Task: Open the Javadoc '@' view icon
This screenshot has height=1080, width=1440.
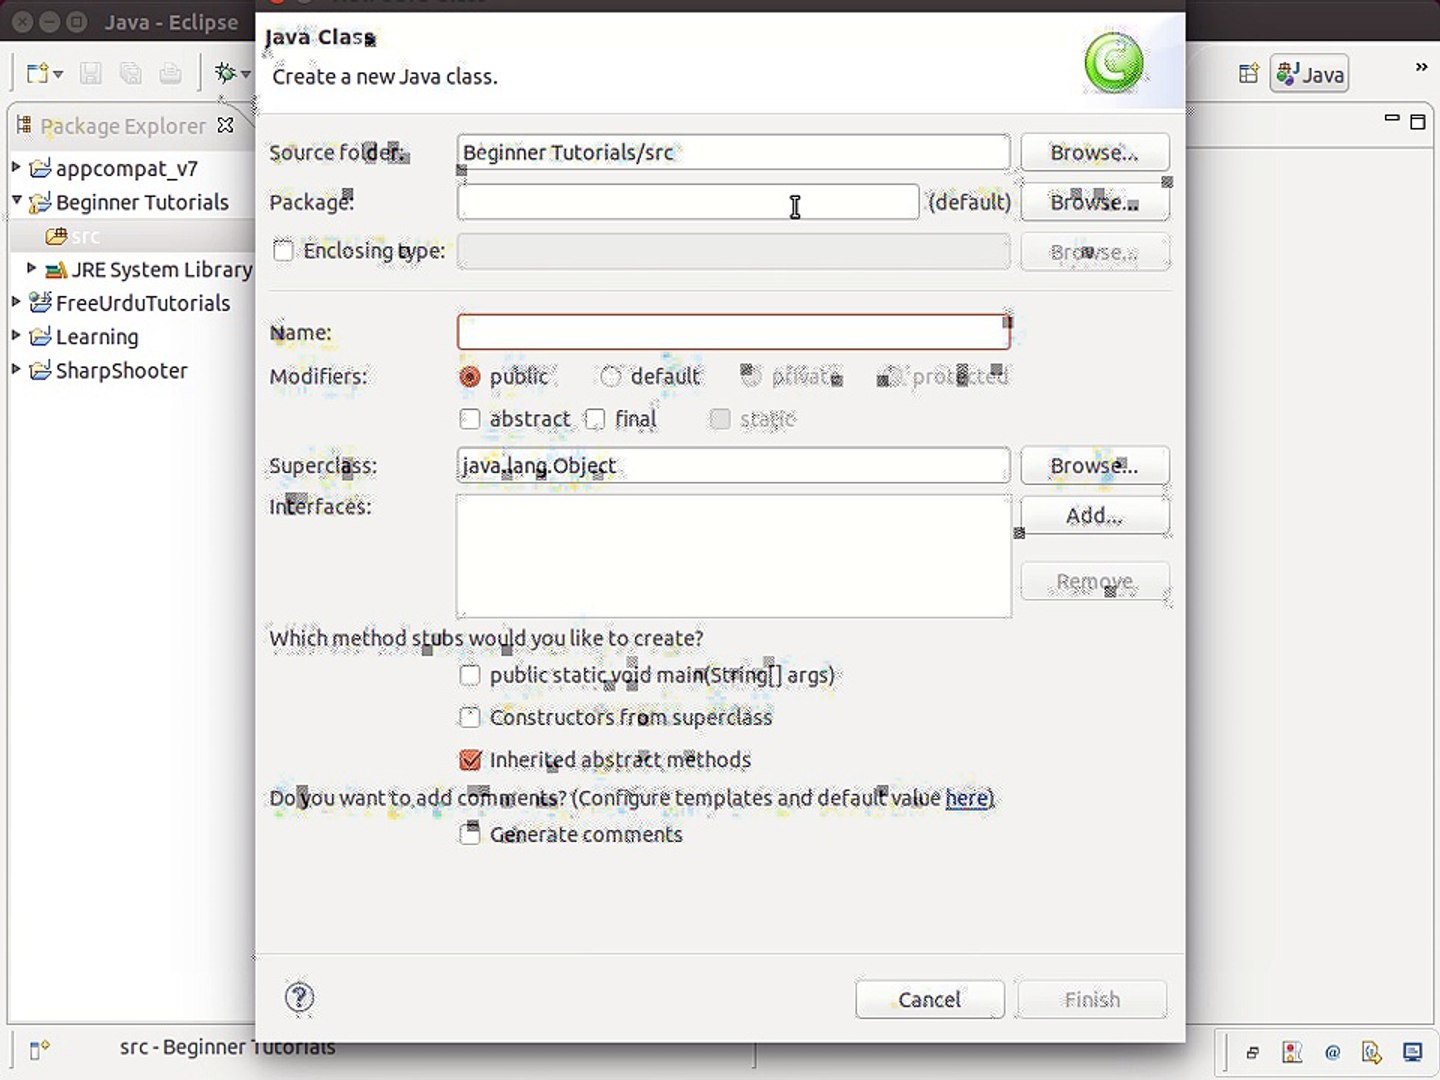Action: [x=1332, y=1052]
